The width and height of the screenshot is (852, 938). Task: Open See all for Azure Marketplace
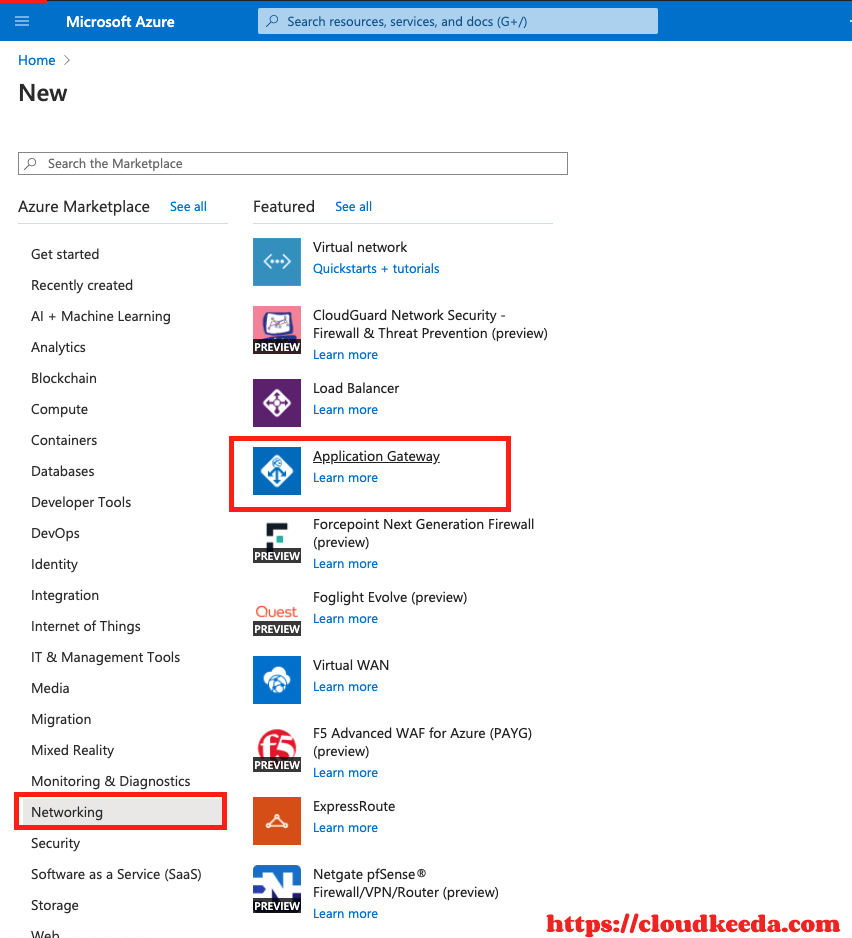click(188, 206)
